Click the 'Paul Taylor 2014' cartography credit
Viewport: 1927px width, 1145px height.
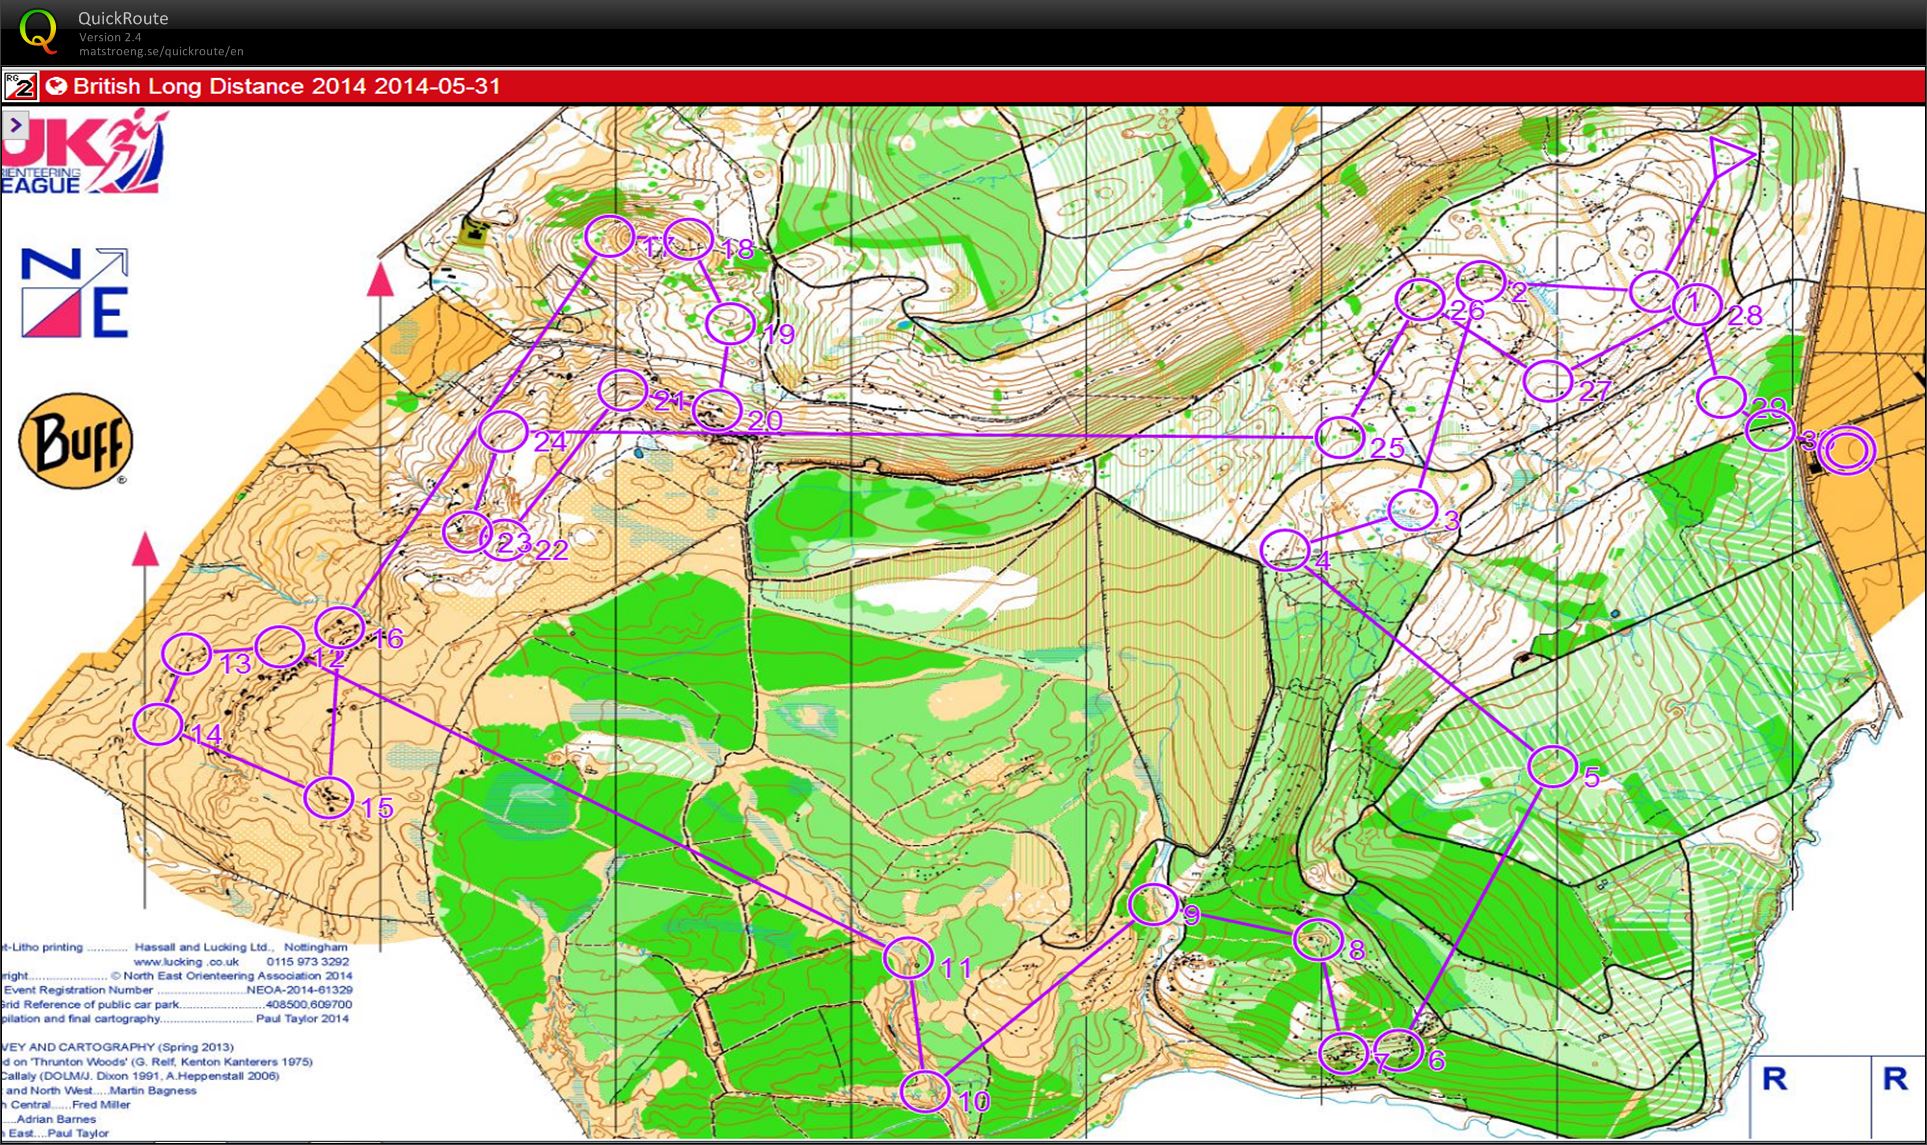tap(303, 1018)
